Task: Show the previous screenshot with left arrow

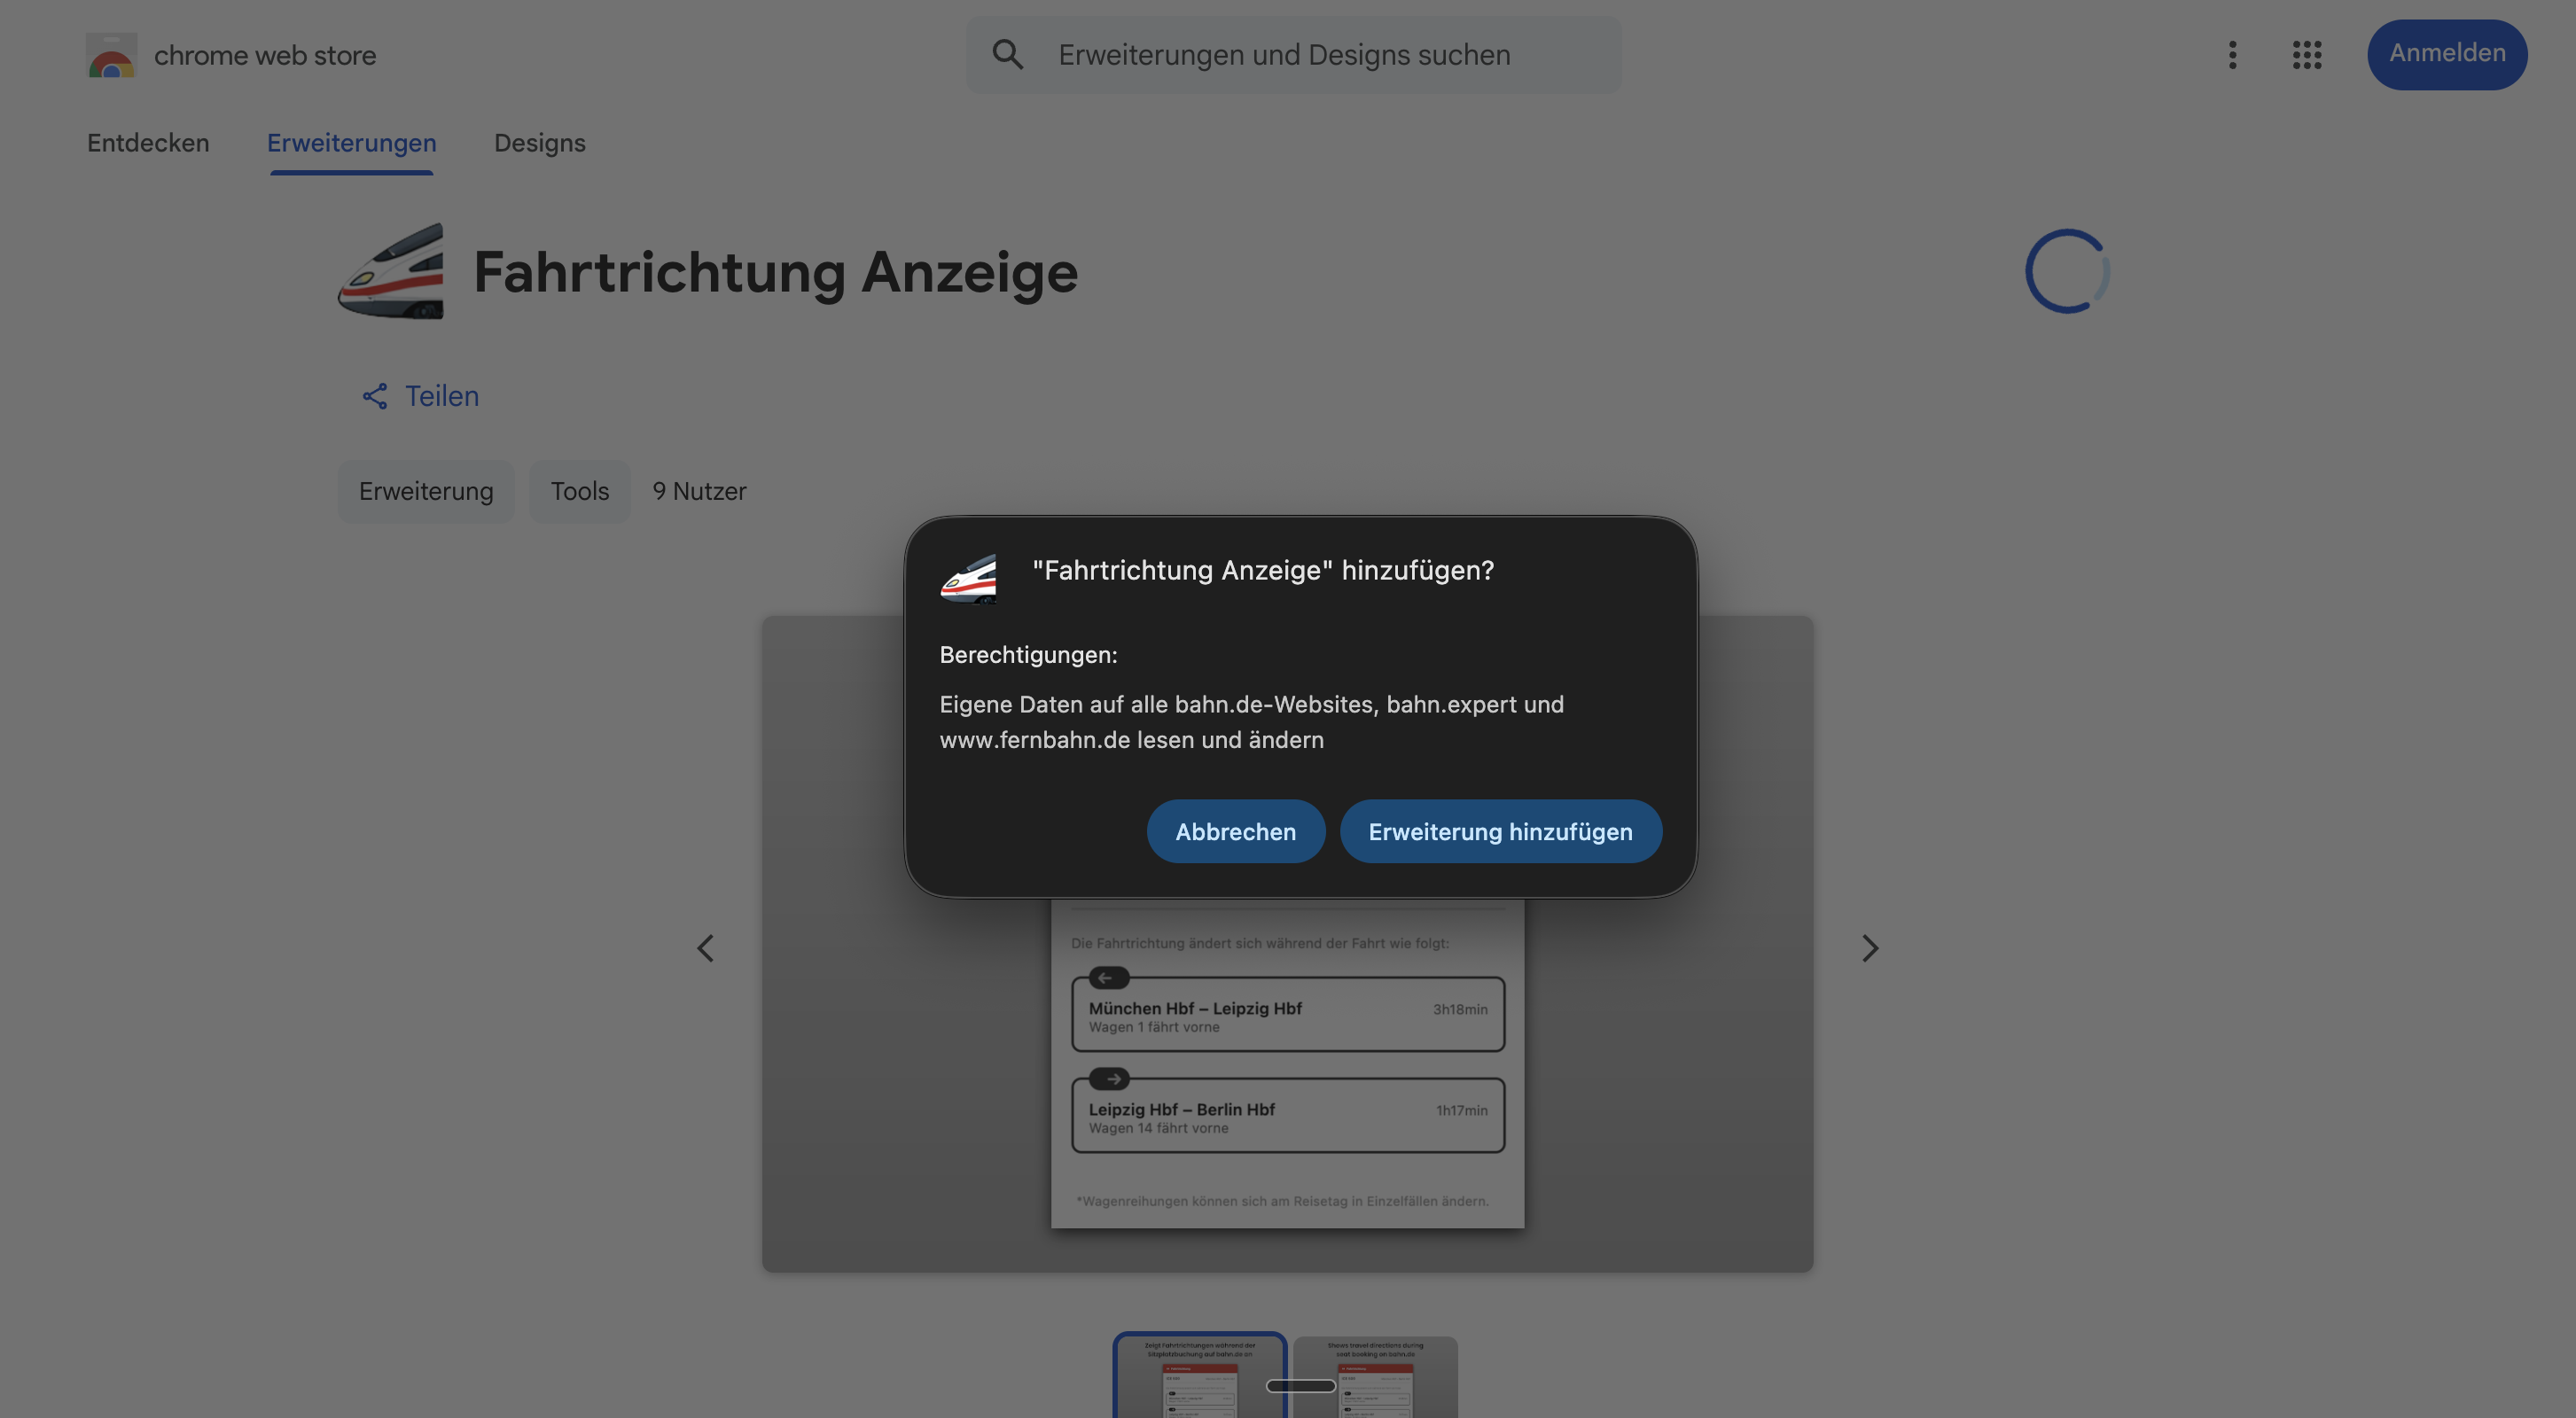Action: (705, 948)
